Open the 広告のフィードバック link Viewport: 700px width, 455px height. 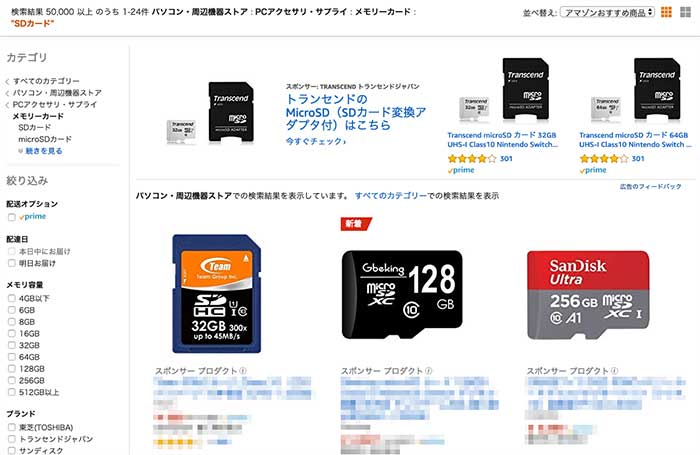pyautogui.click(x=650, y=187)
